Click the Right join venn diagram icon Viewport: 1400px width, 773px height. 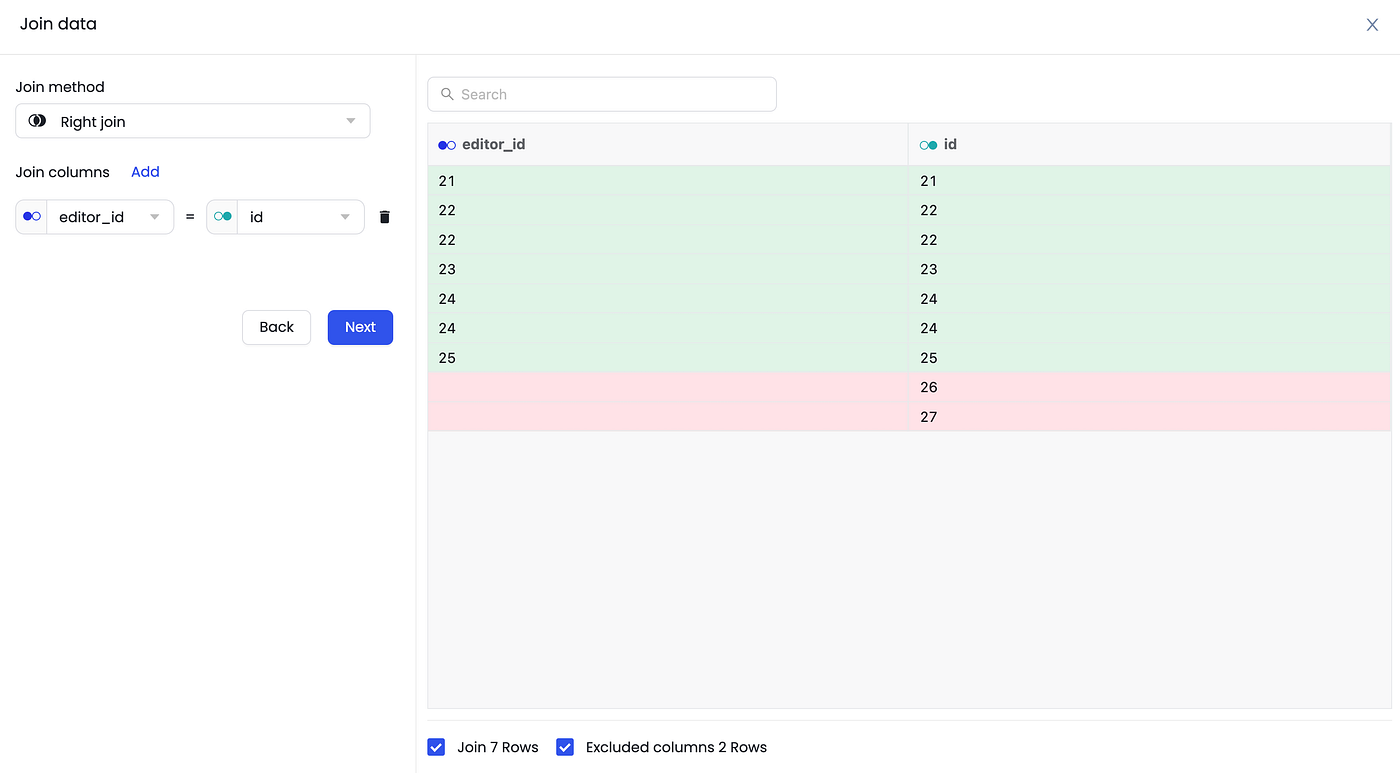(x=36, y=121)
